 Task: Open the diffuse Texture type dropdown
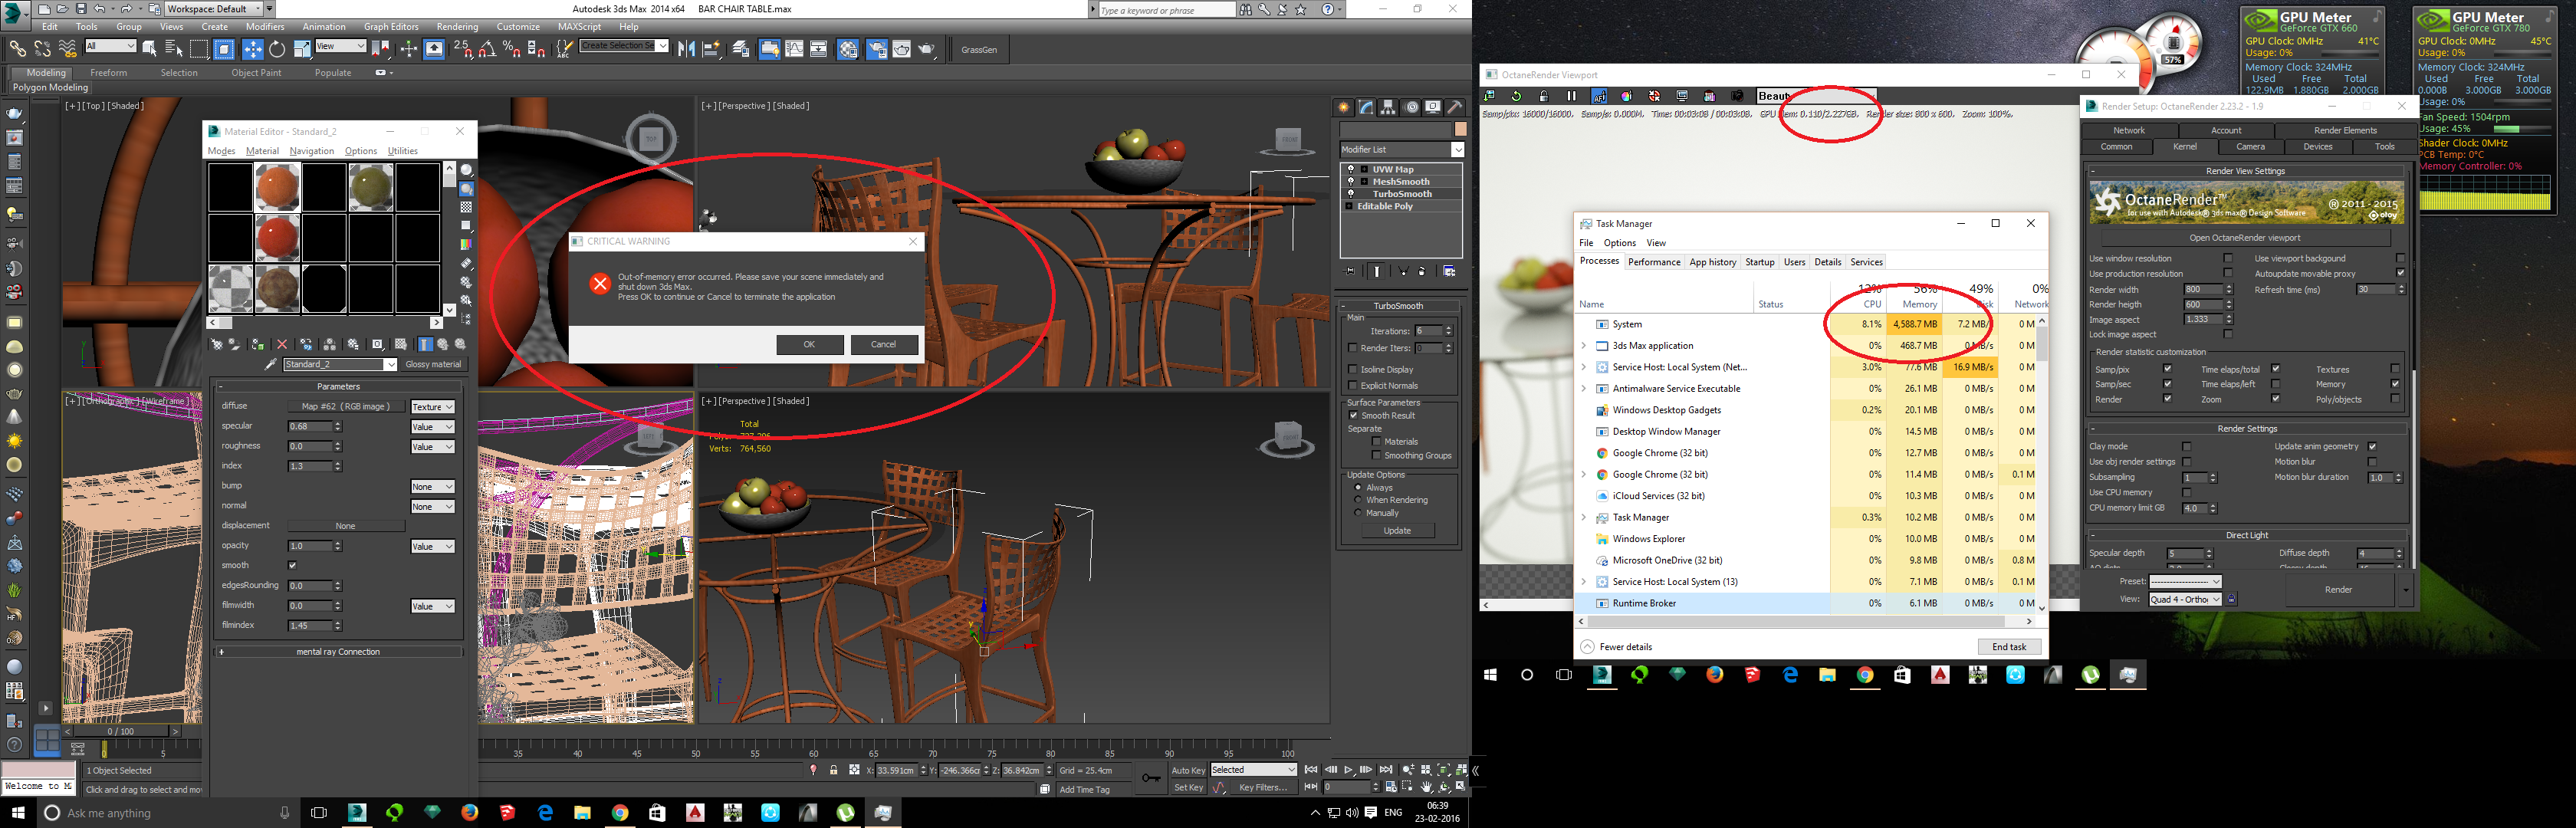432,407
